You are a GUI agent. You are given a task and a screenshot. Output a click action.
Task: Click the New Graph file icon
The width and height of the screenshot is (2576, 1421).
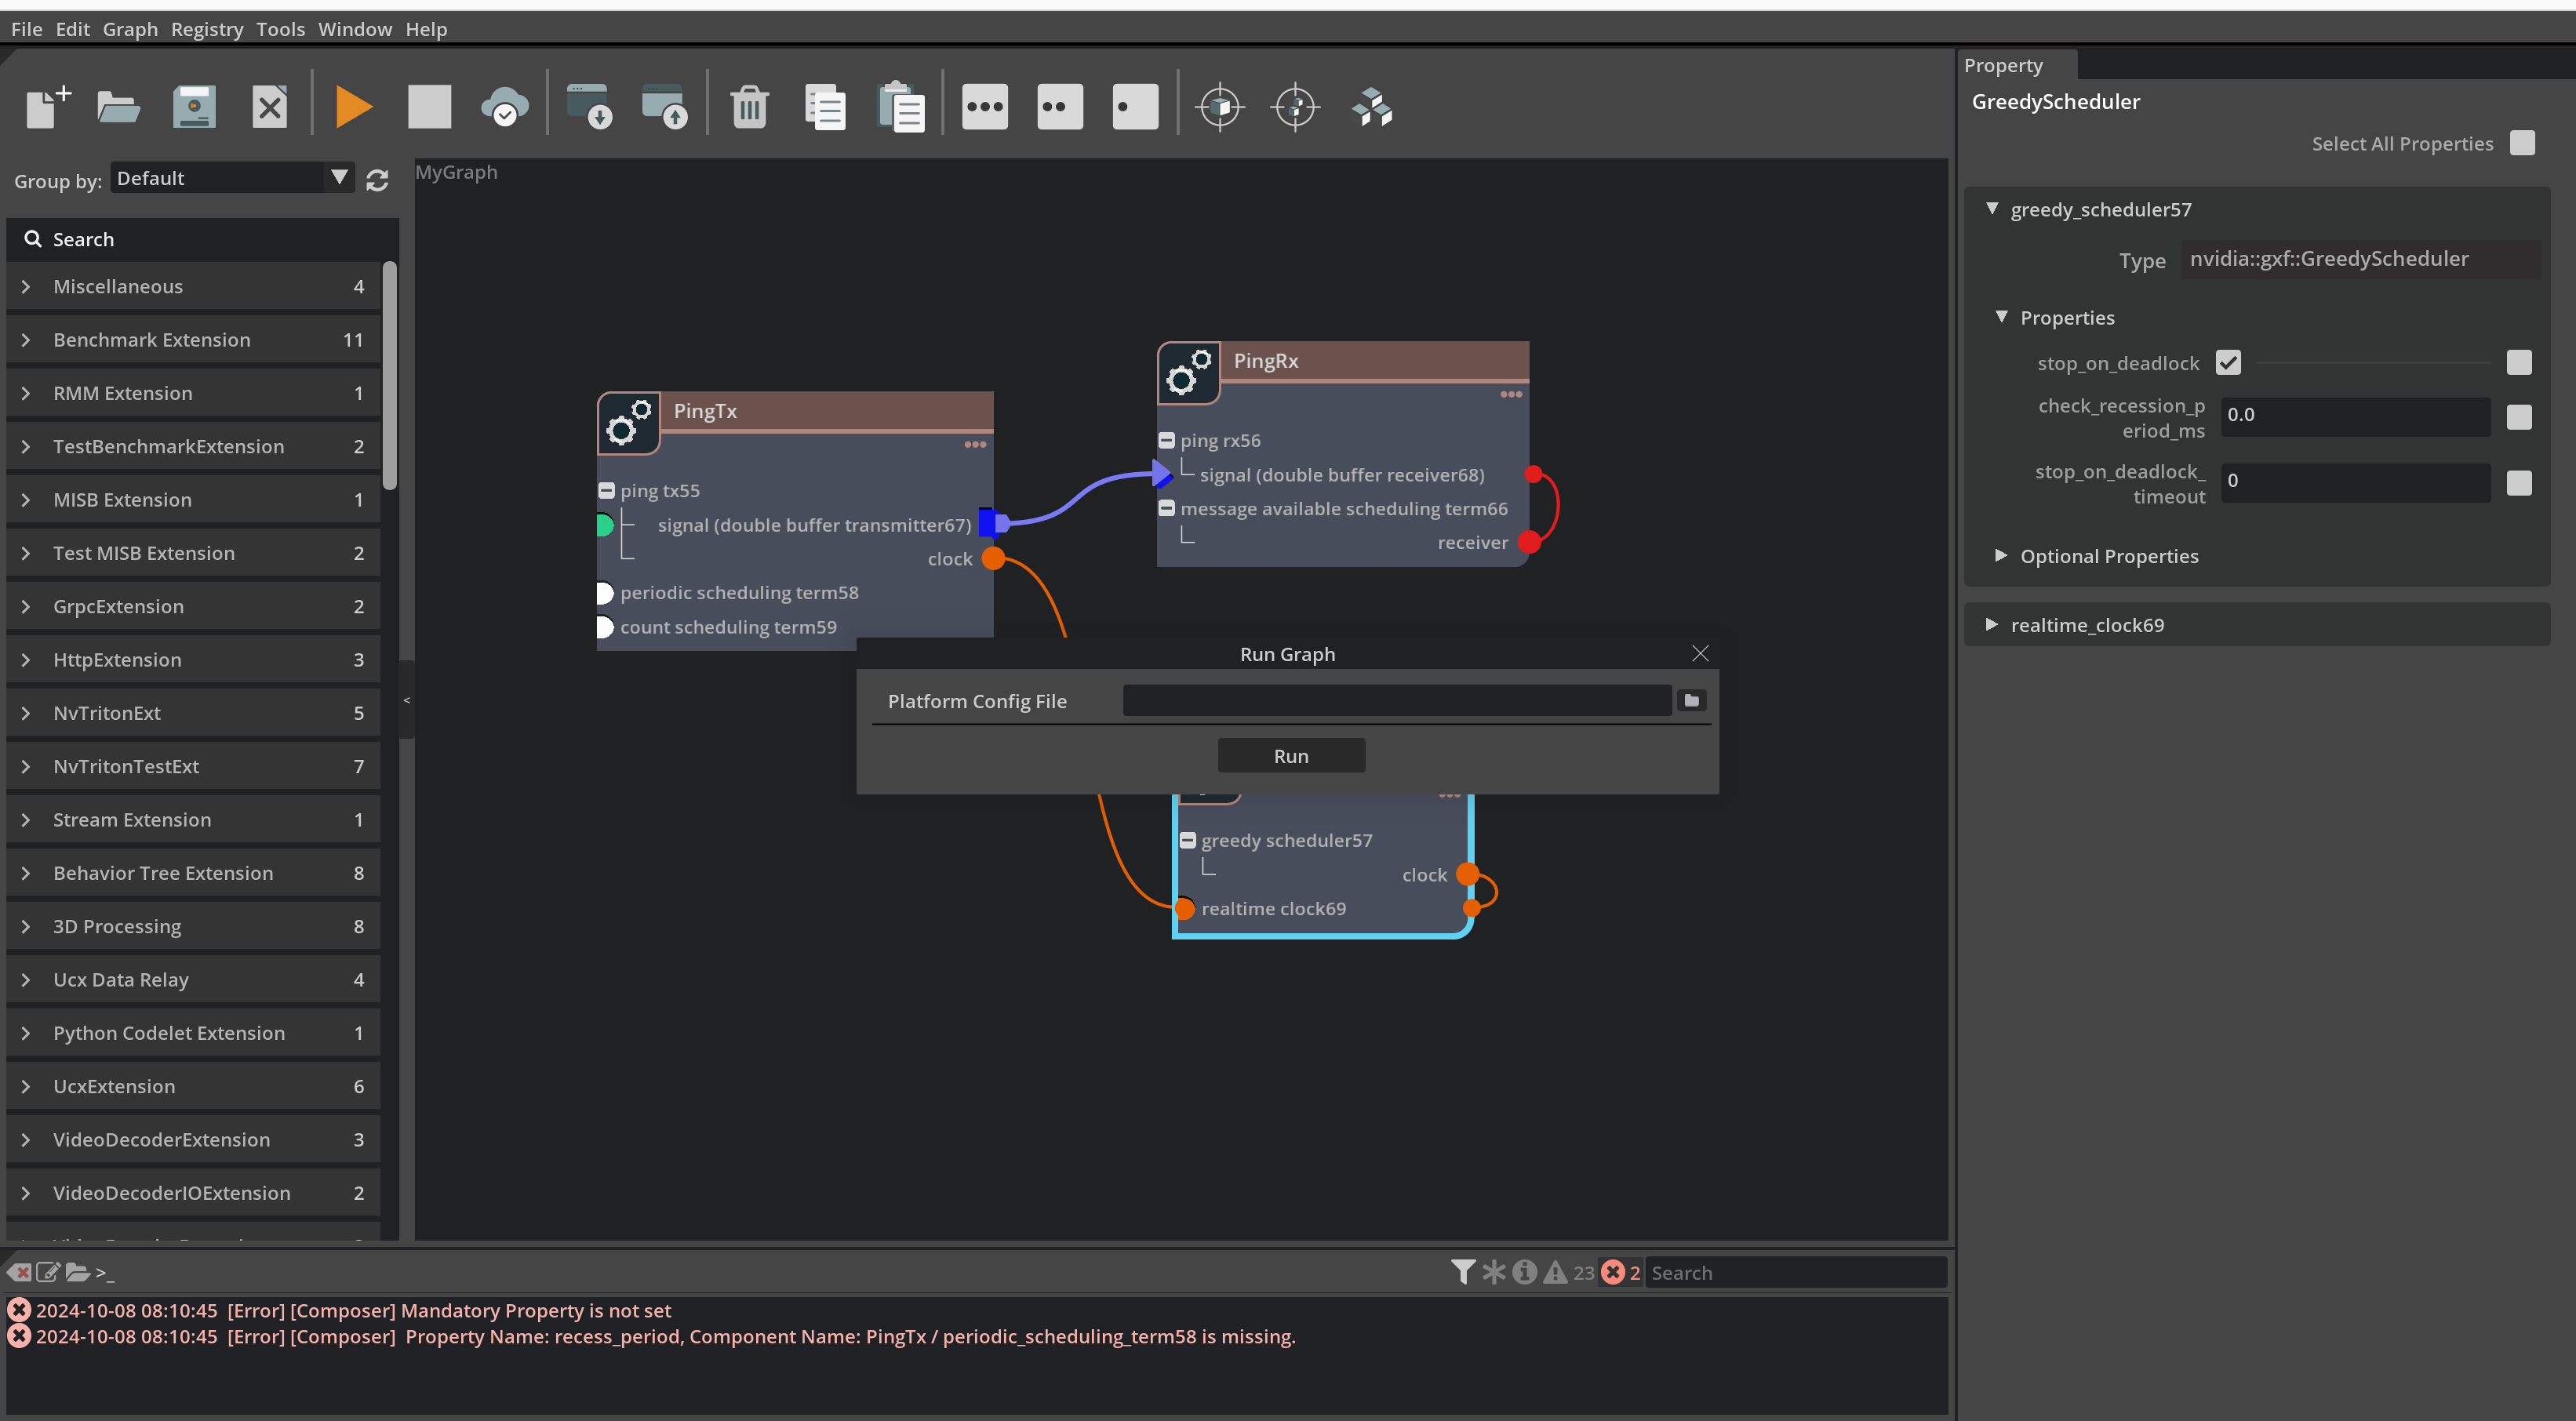click(x=47, y=107)
